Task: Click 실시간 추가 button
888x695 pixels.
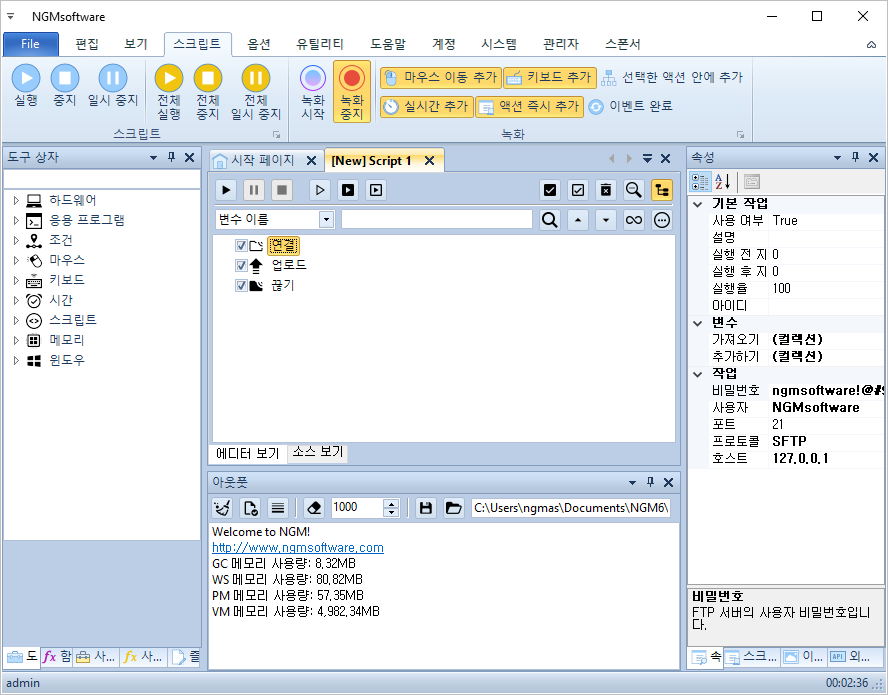Action: 426,106
